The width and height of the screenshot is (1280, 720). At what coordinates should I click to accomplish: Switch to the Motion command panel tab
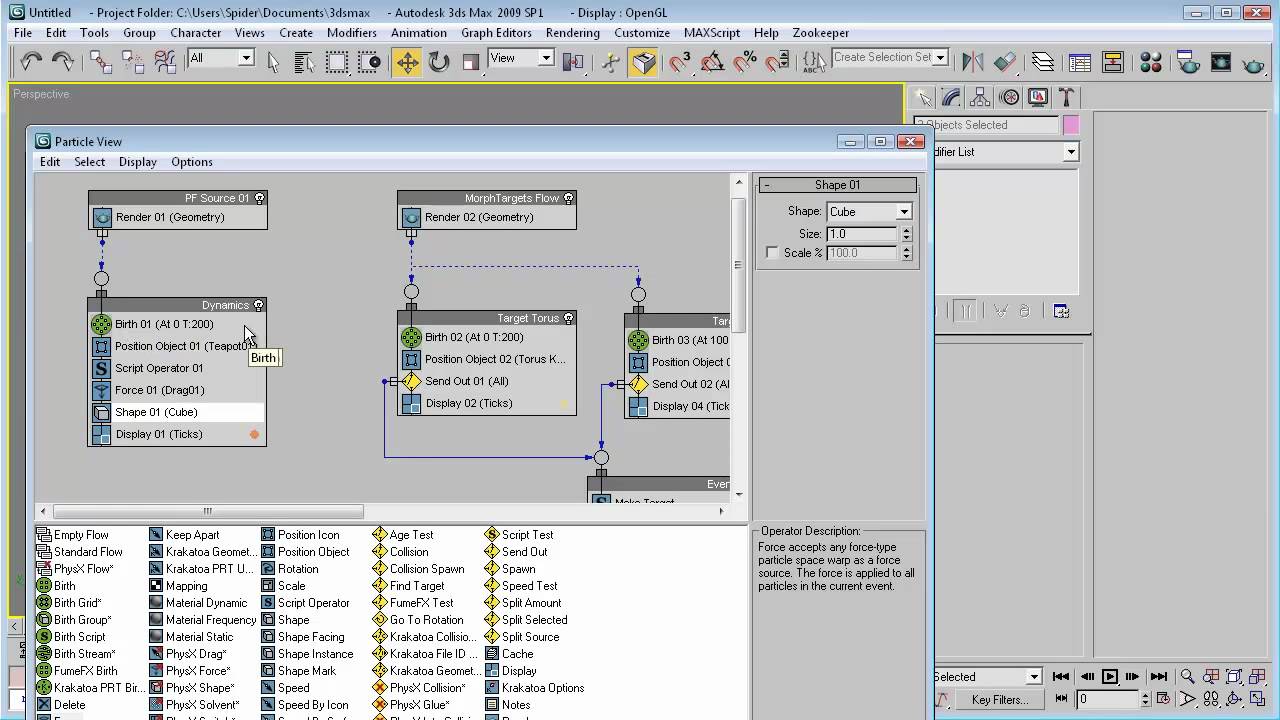[1009, 97]
